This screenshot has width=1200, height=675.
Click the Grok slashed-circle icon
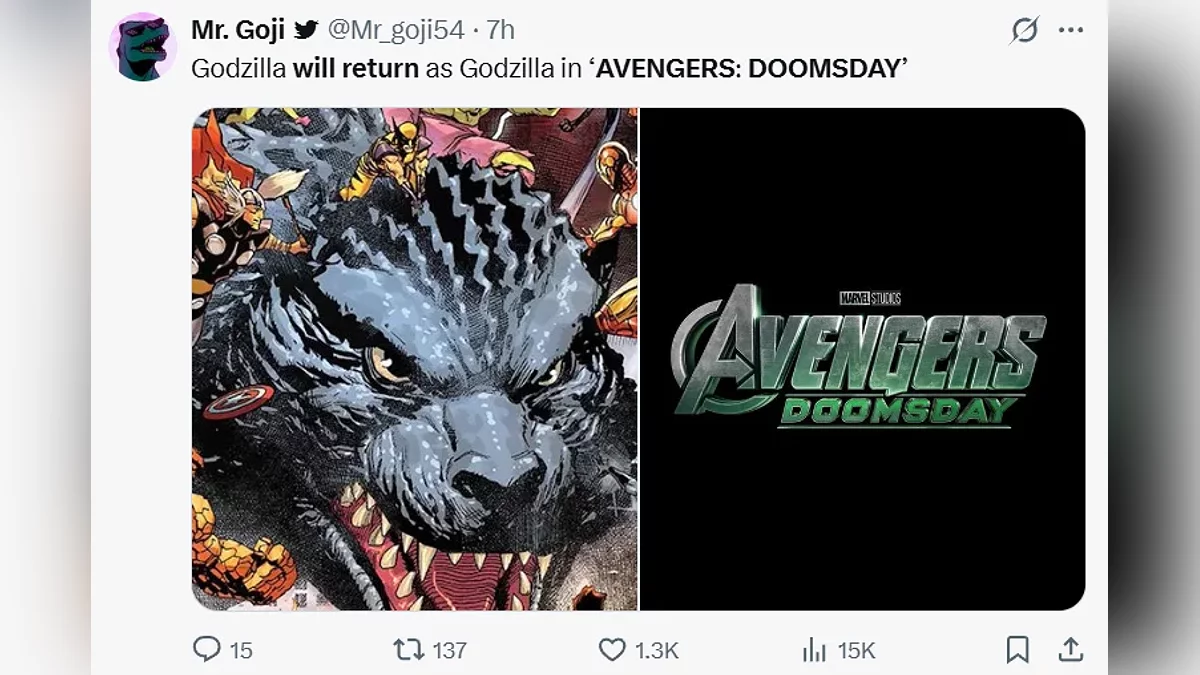point(1024,31)
